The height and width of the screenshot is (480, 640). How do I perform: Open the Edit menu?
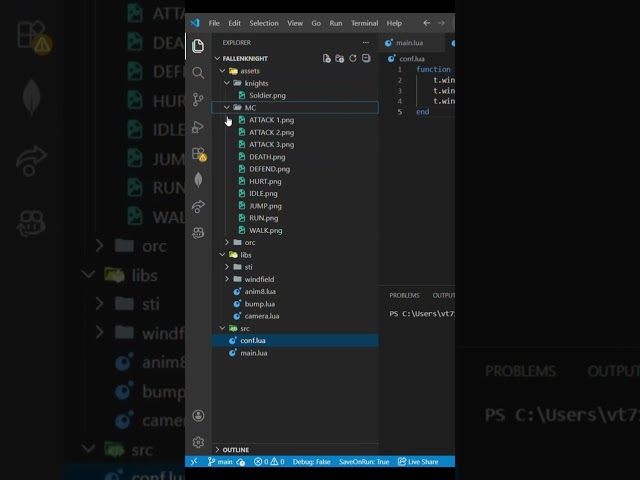point(234,23)
